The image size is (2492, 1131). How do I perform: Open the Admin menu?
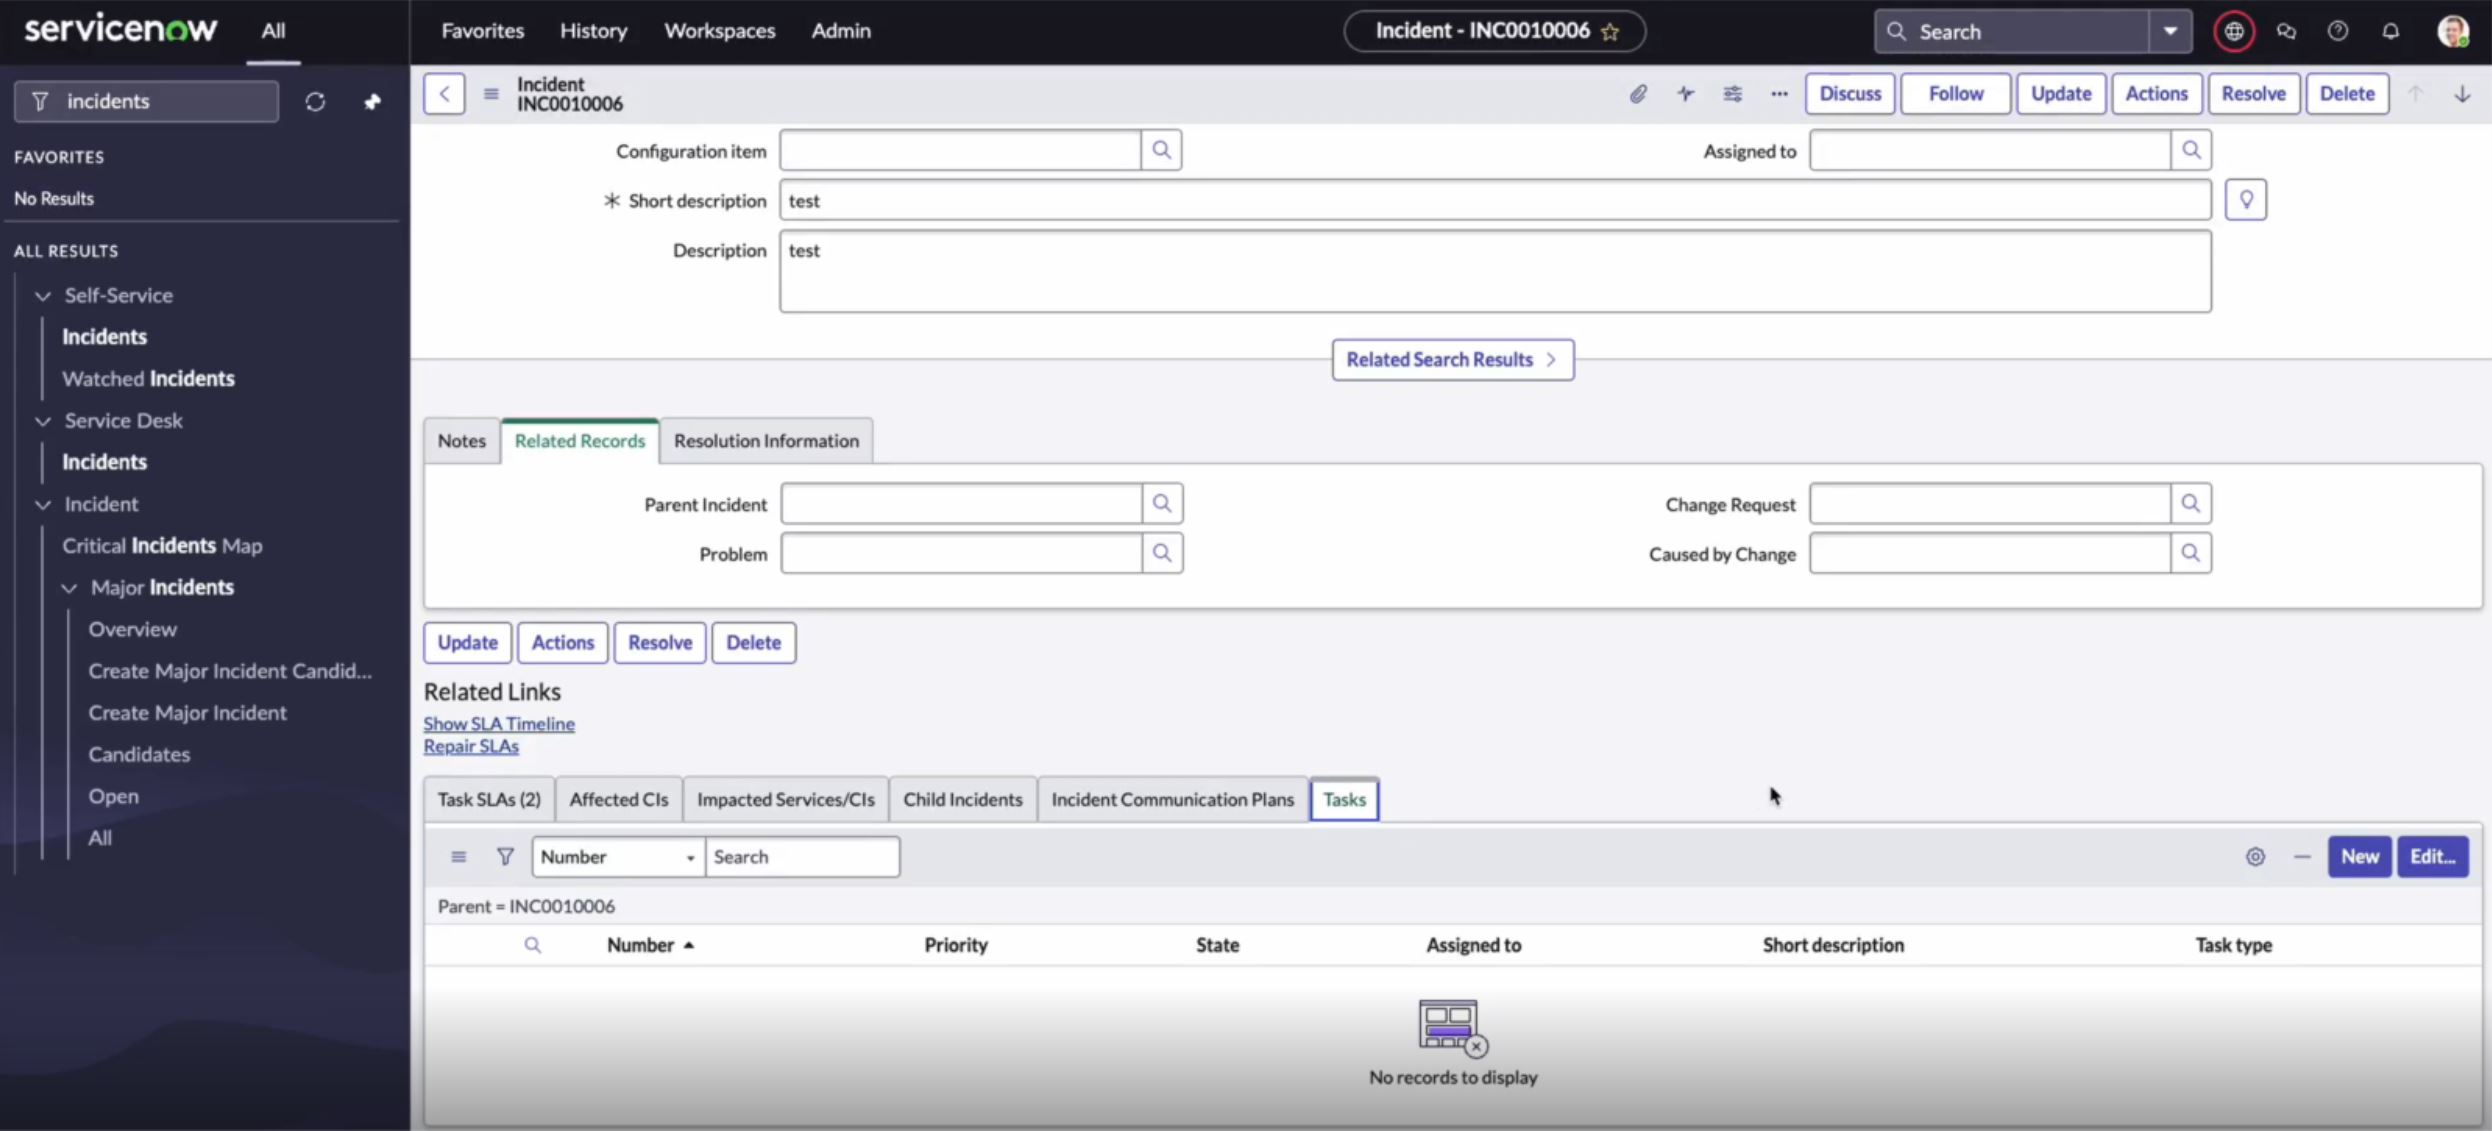(841, 31)
